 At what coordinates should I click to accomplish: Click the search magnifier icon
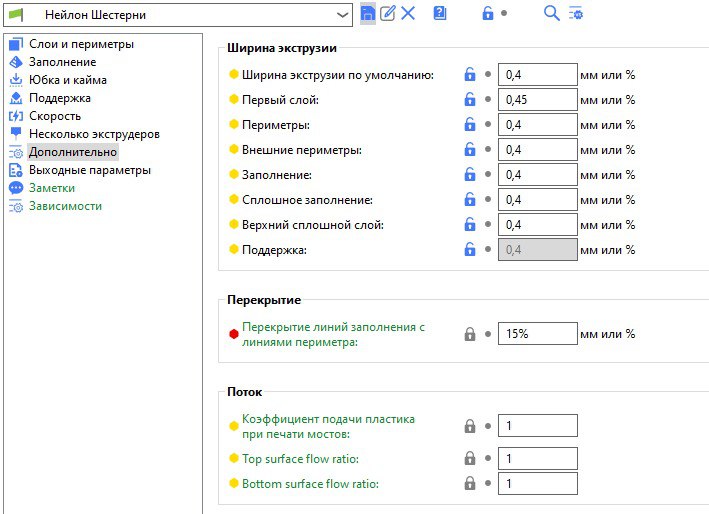click(x=551, y=13)
